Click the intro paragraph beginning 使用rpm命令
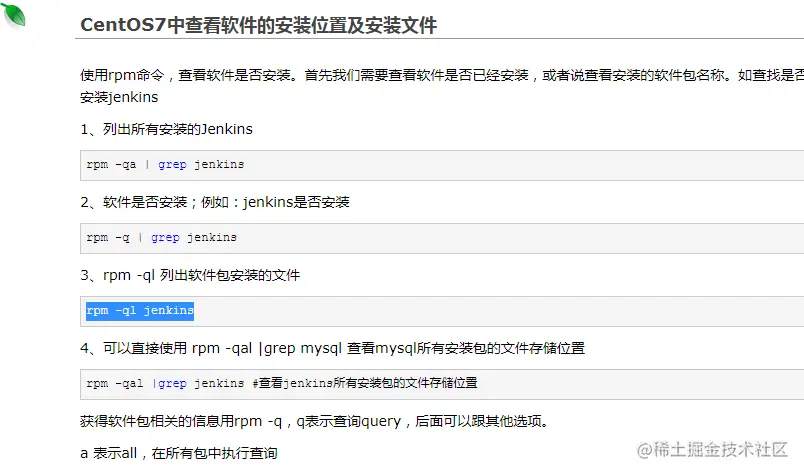 pyautogui.click(x=442, y=86)
